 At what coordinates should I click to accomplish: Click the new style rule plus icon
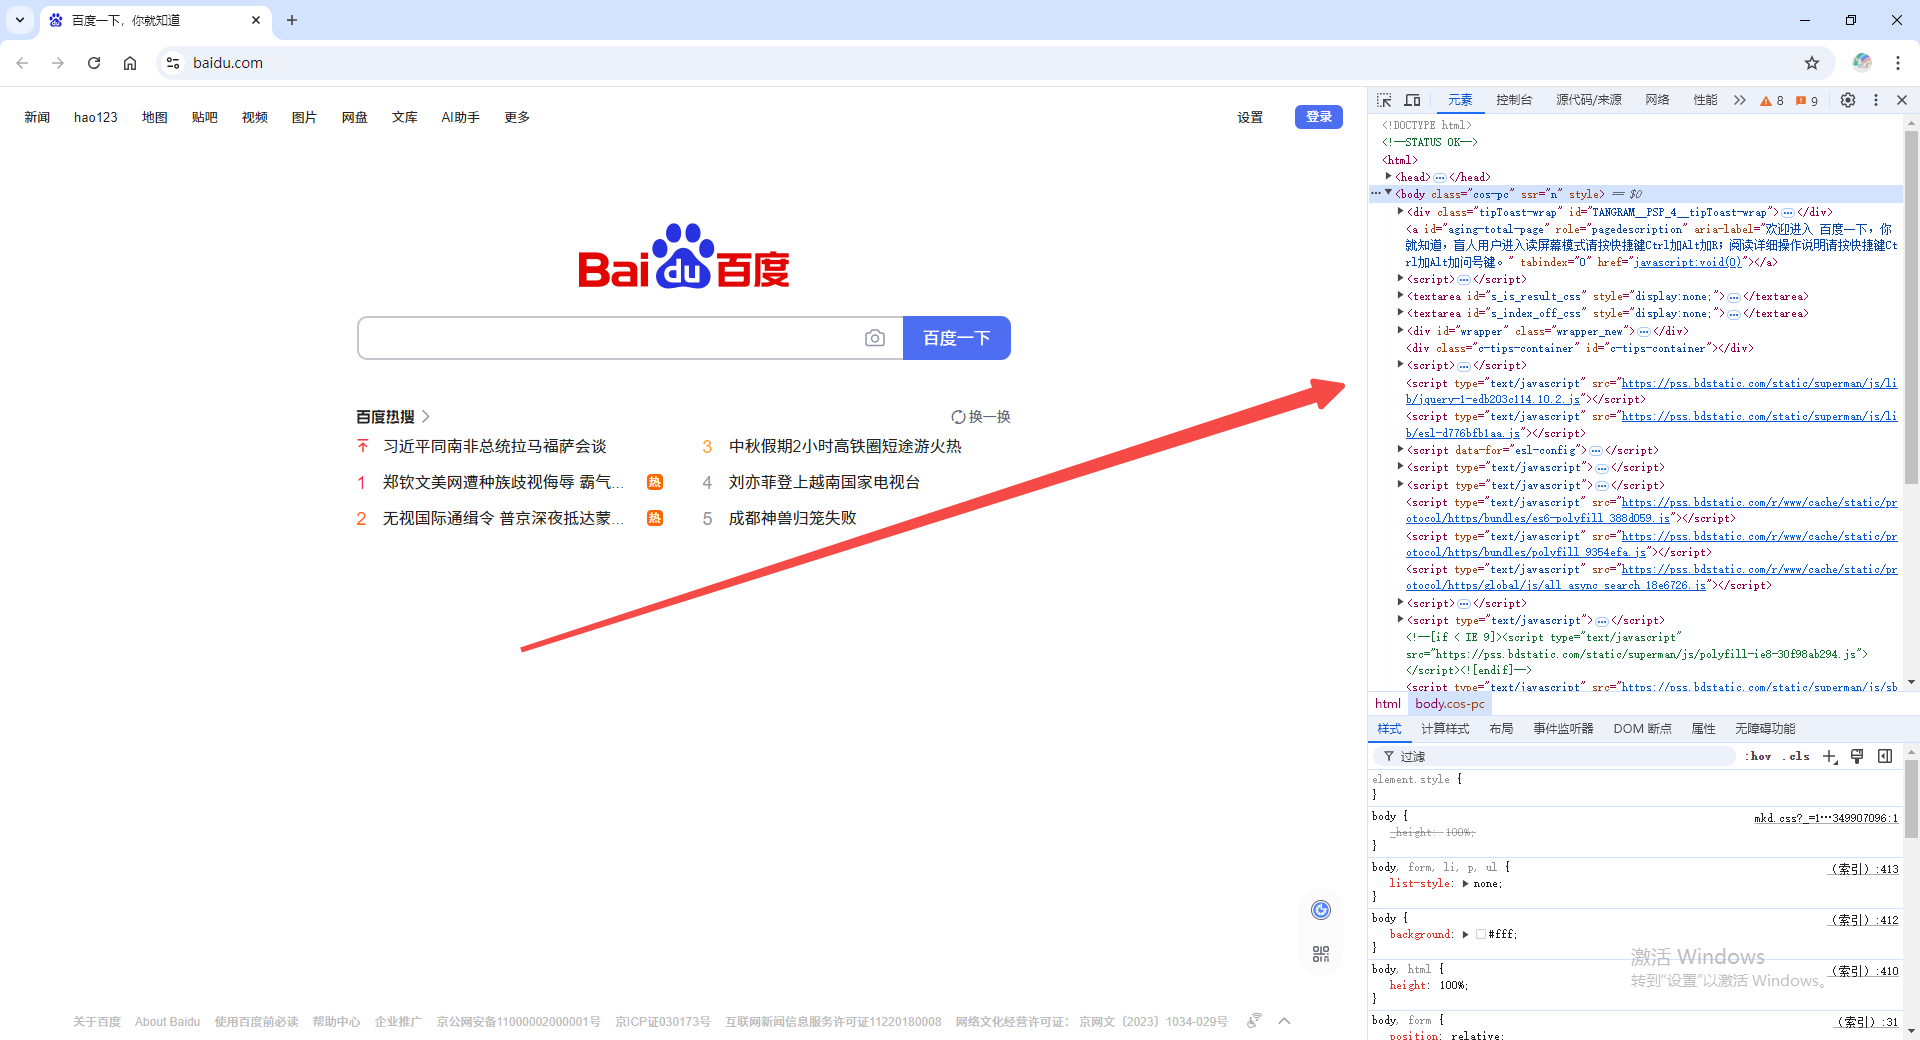click(1830, 757)
